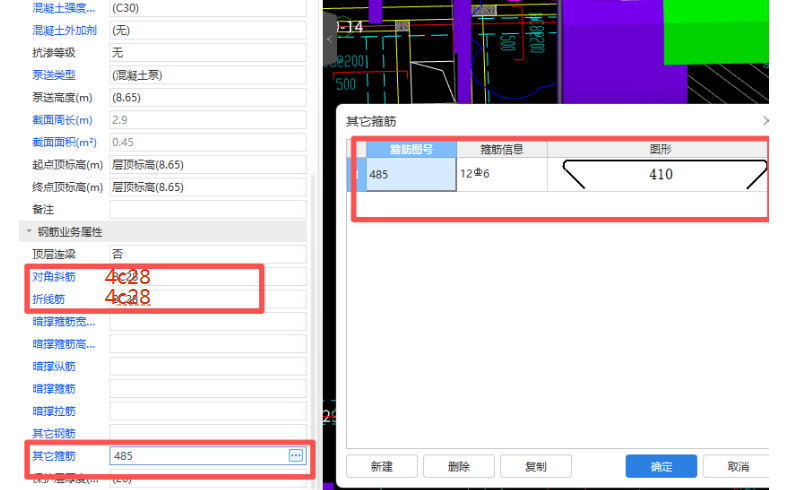The image size is (810, 490).
Task: Click the 暗撑箍筋宽 empty field
Action: pyautogui.click(x=208, y=322)
